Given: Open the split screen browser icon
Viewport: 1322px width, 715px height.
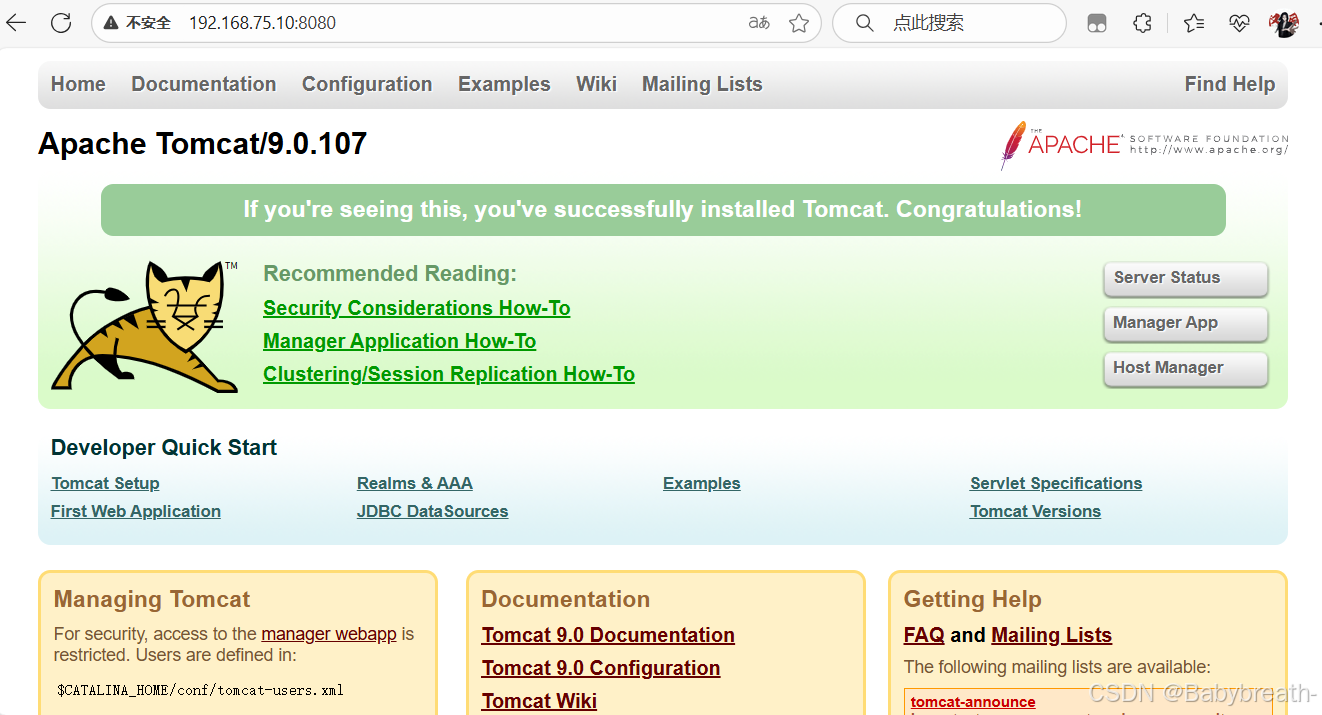Looking at the screenshot, I should pos(1097,23).
